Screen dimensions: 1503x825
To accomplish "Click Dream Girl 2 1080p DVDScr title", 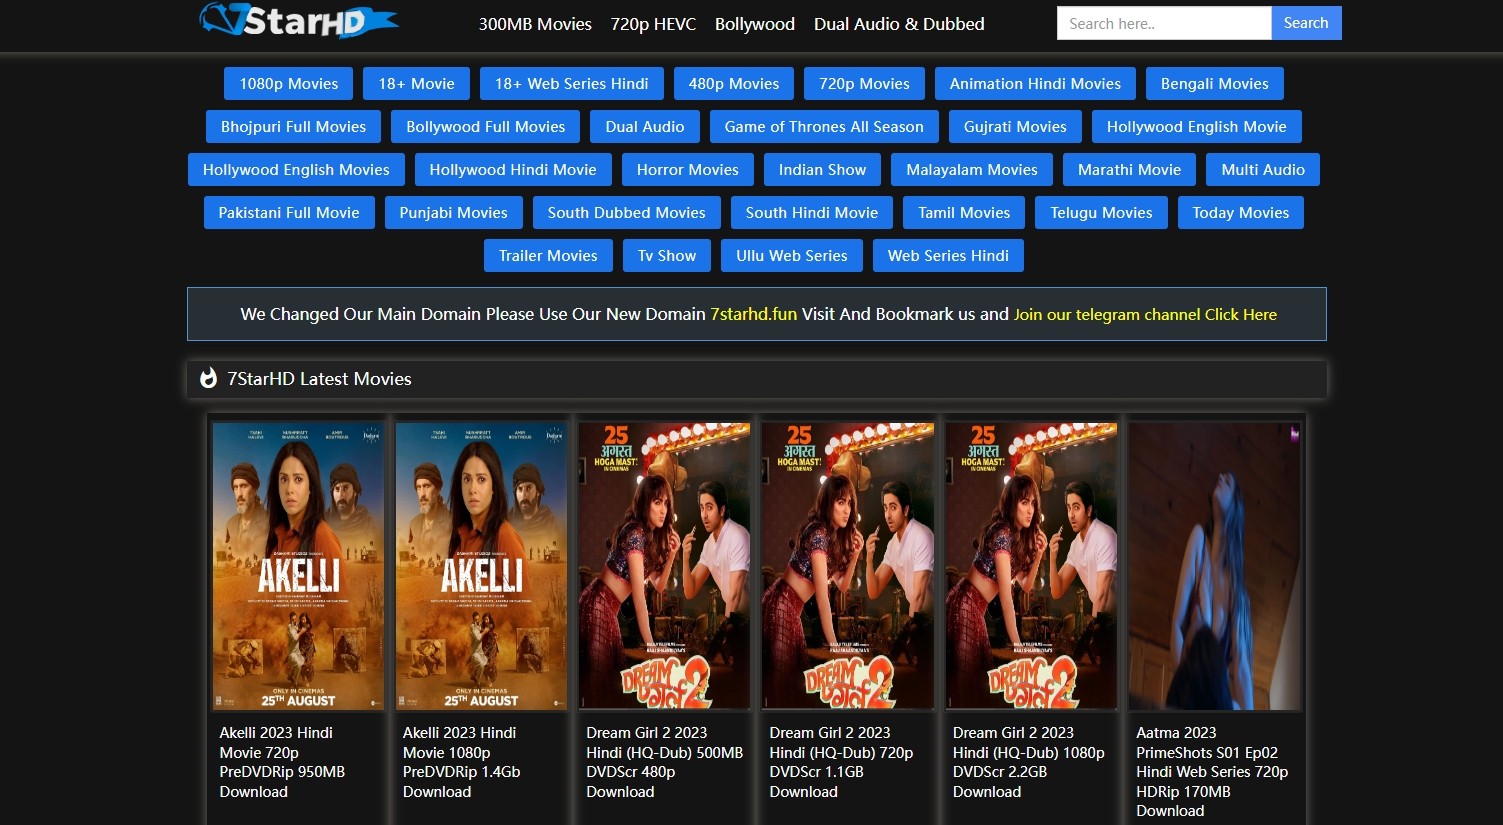I will click(1028, 762).
